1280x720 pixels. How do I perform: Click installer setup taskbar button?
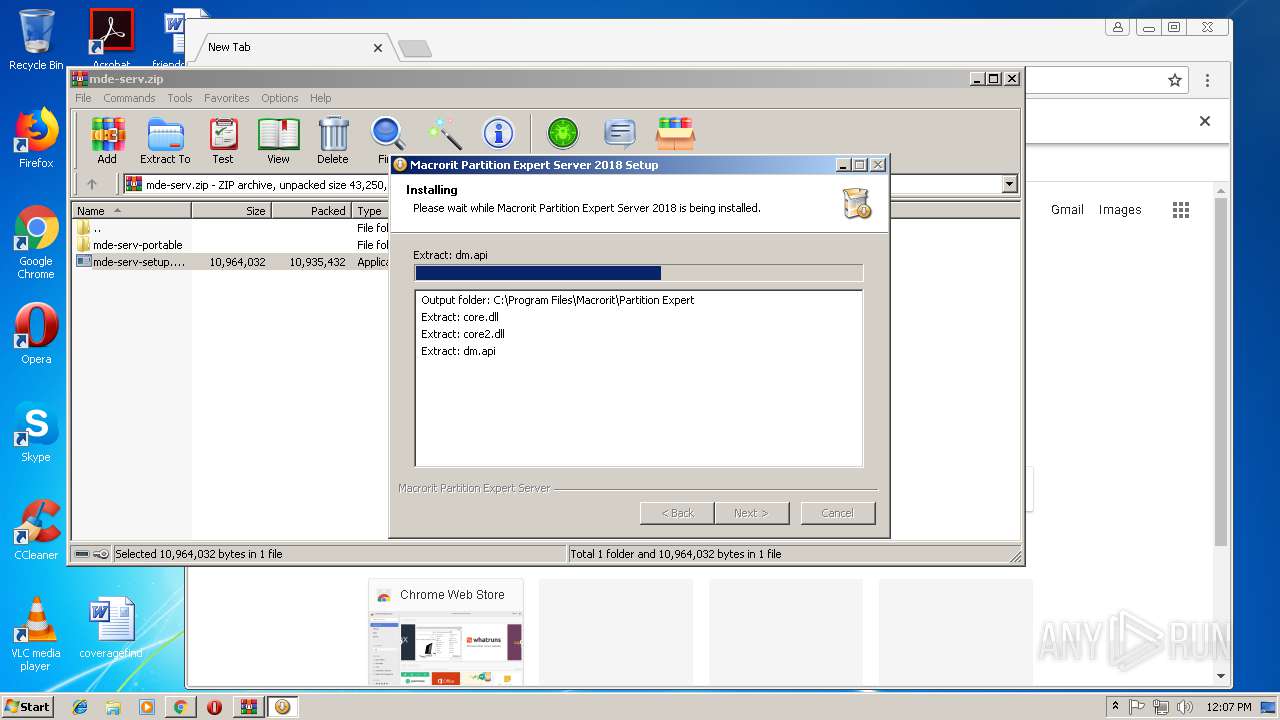click(282, 707)
